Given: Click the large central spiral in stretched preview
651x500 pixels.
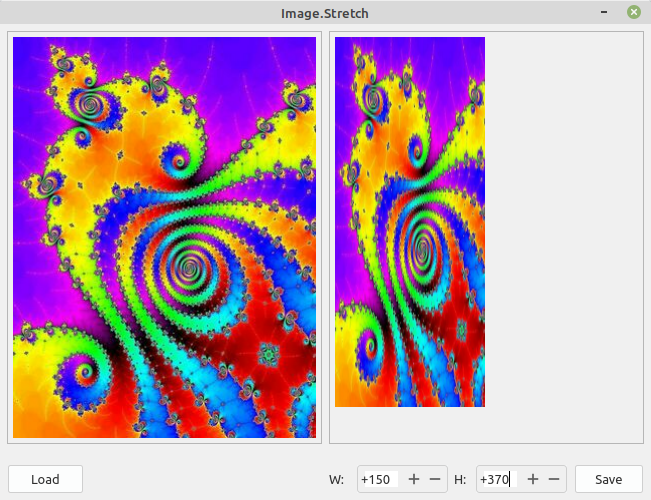Looking at the screenshot, I should [x=423, y=245].
